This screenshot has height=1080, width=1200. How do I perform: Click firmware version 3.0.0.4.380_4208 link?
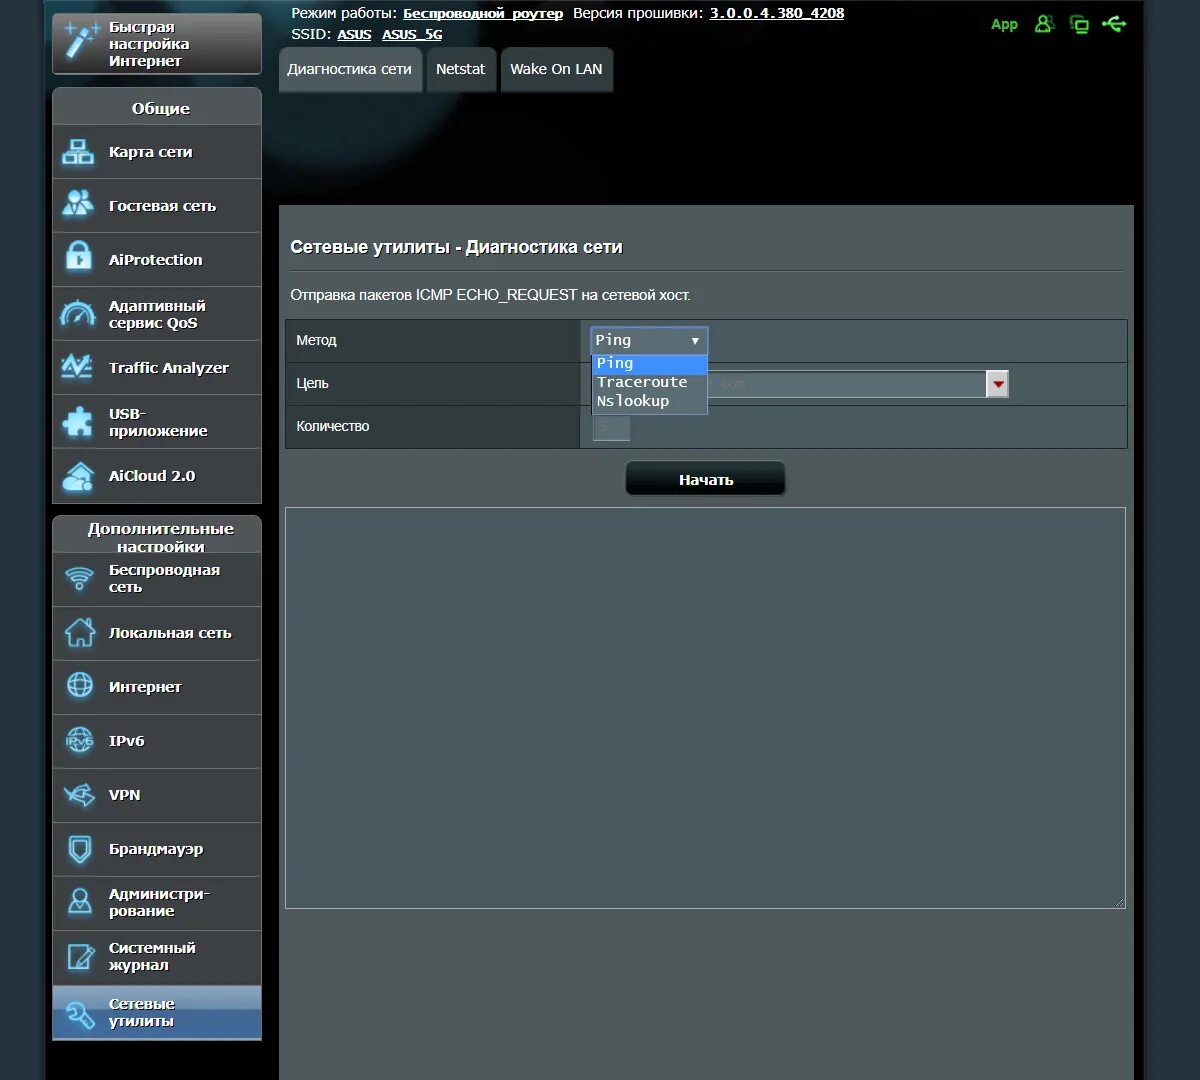tap(777, 13)
